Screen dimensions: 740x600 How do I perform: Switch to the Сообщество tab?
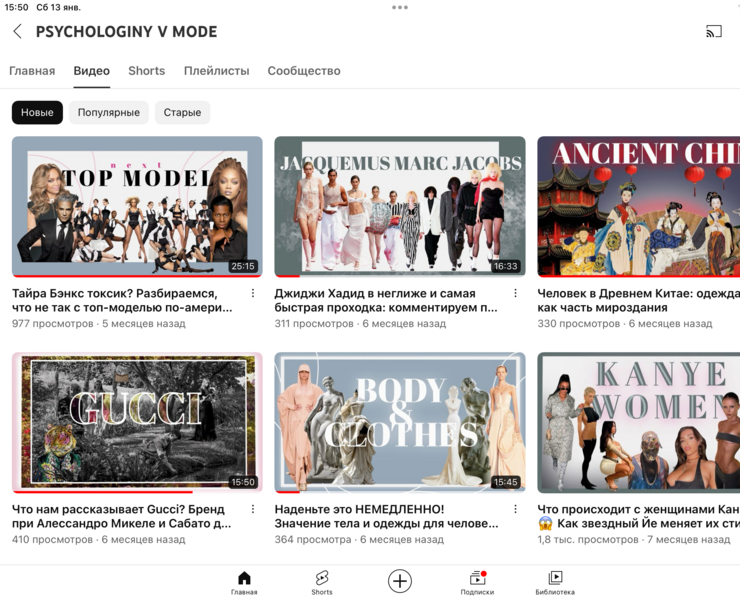(x=304, y=71)
